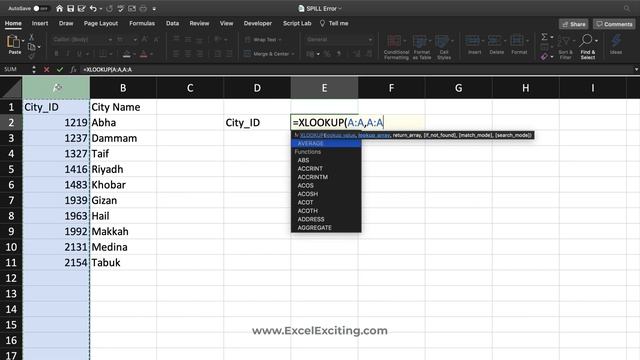Viewport: 640px width, 360px height.
Task: Click the Cut scissors icon
Action: 31,37
